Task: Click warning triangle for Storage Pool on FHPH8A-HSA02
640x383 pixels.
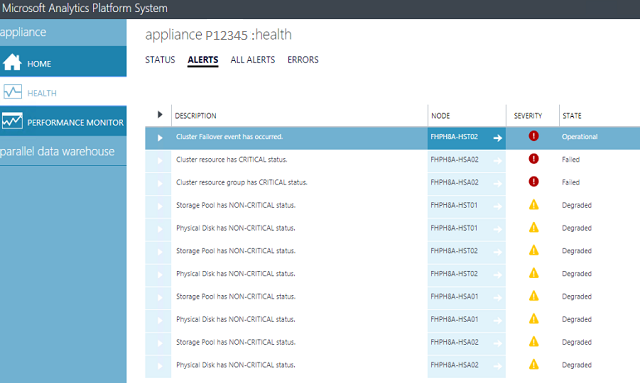Action: [x=533, y=342]
